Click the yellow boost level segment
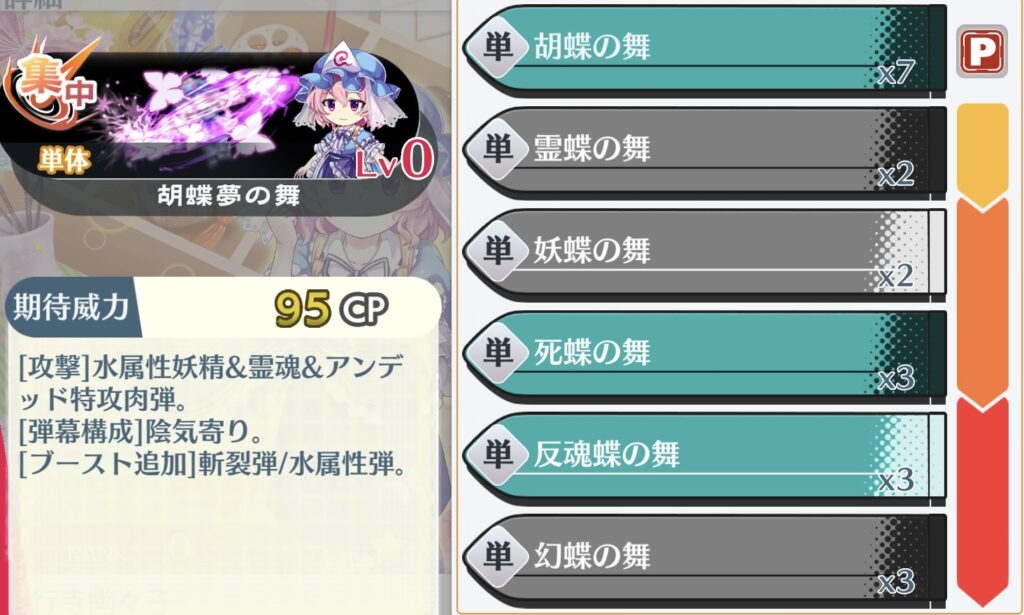1024x615 pixels. click(983, 155)
